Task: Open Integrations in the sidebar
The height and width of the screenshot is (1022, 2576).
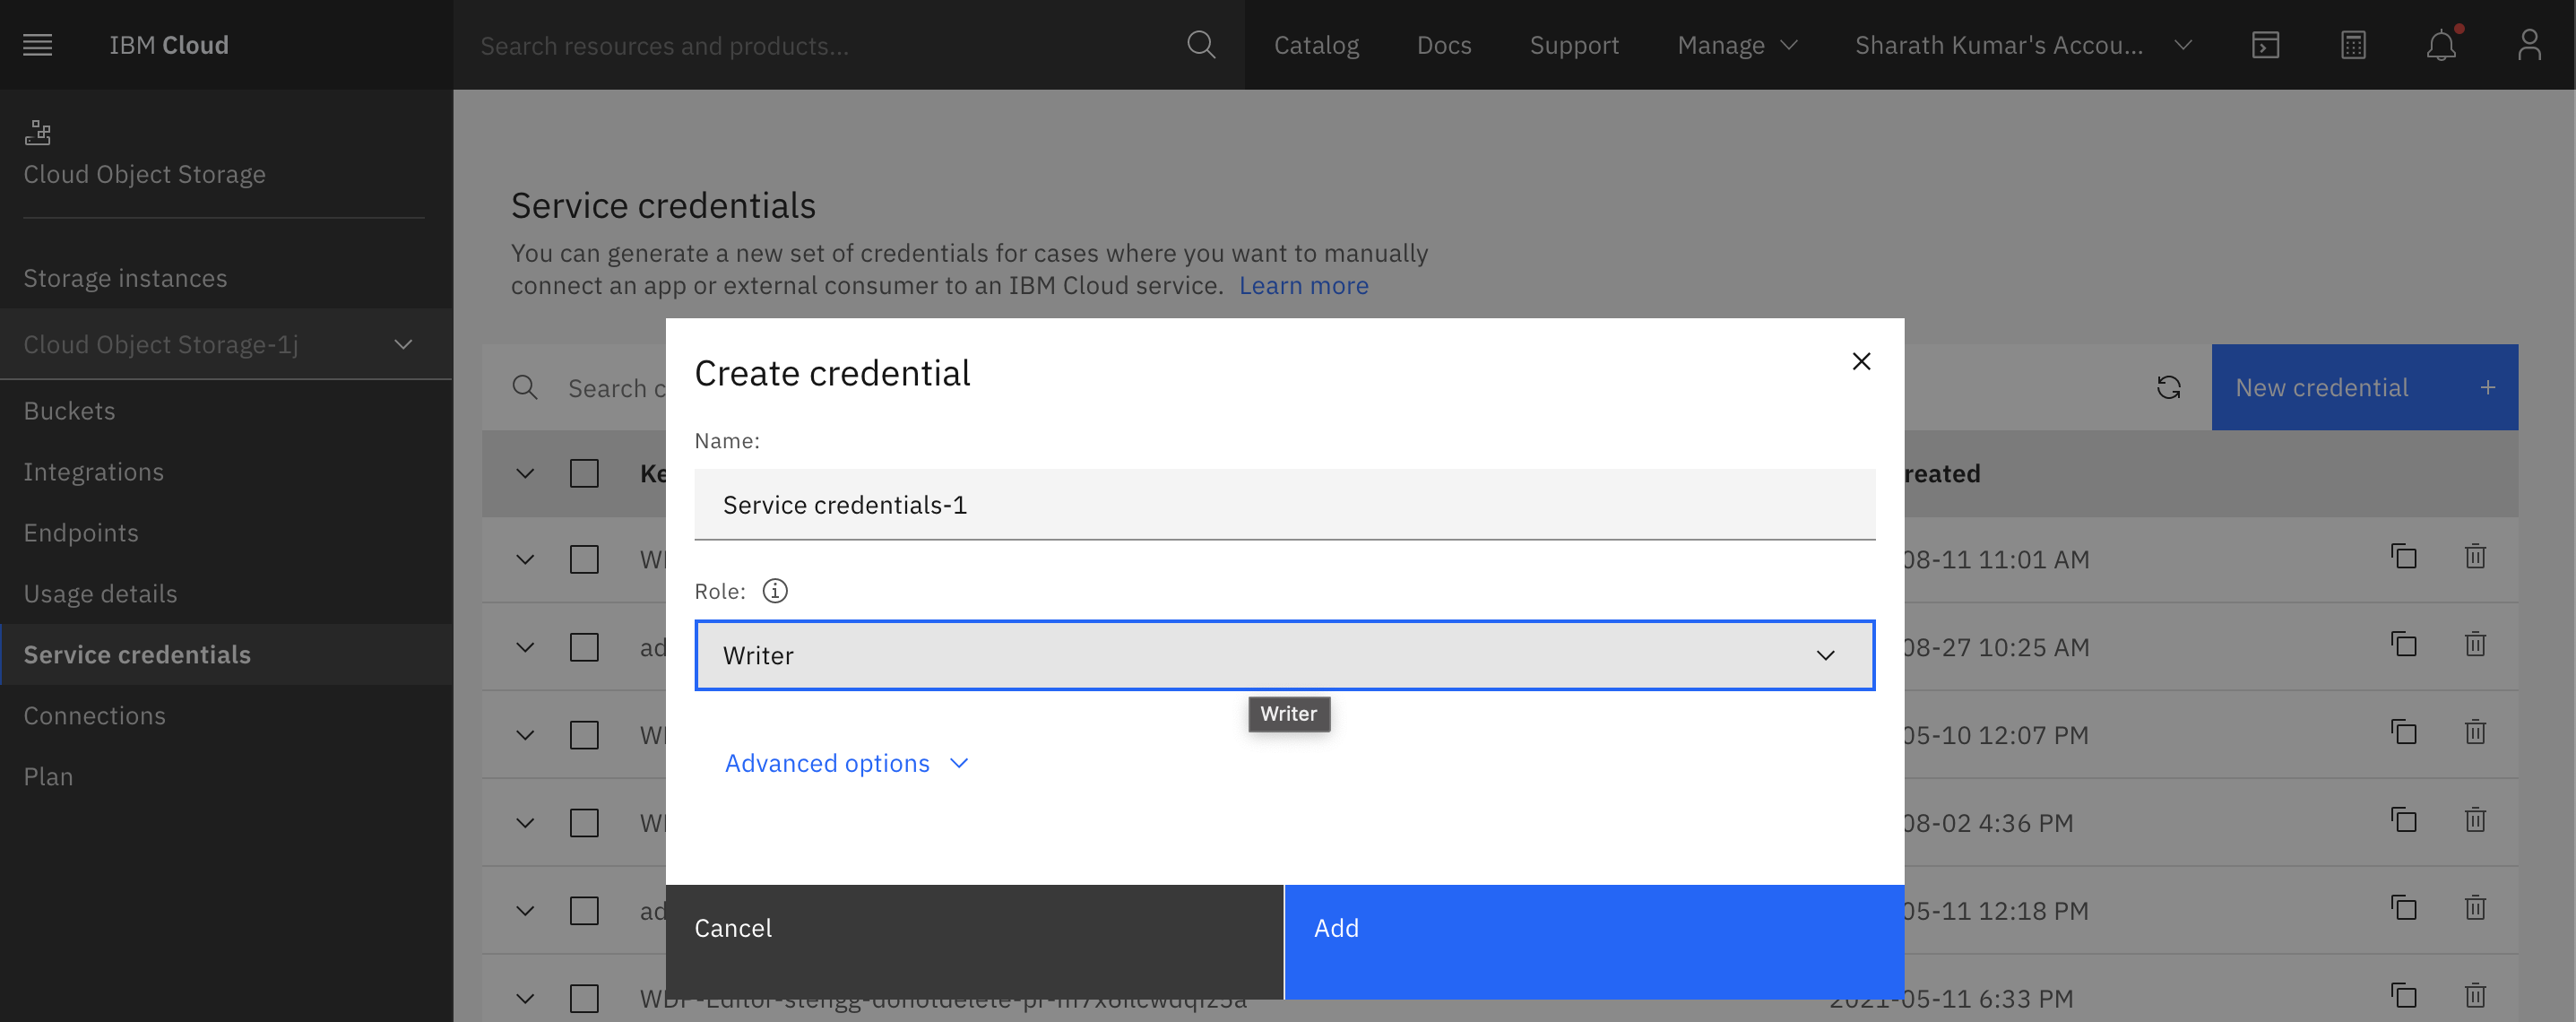Action: tap(93, 472)
